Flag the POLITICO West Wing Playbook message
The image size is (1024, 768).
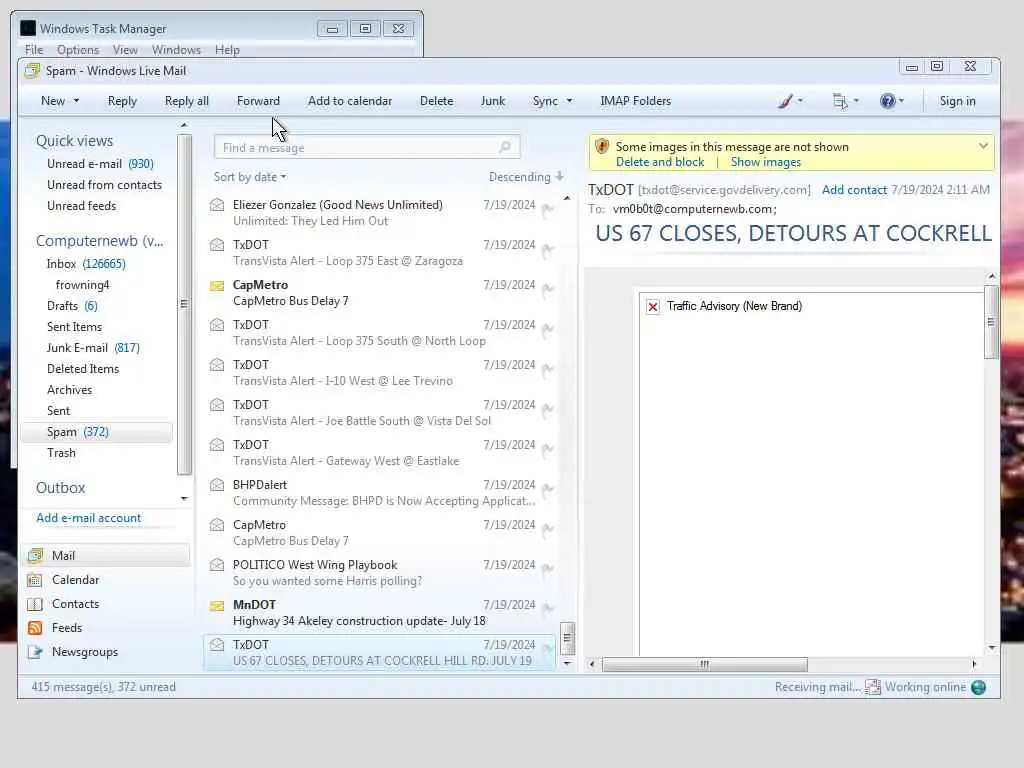point(548,569)
